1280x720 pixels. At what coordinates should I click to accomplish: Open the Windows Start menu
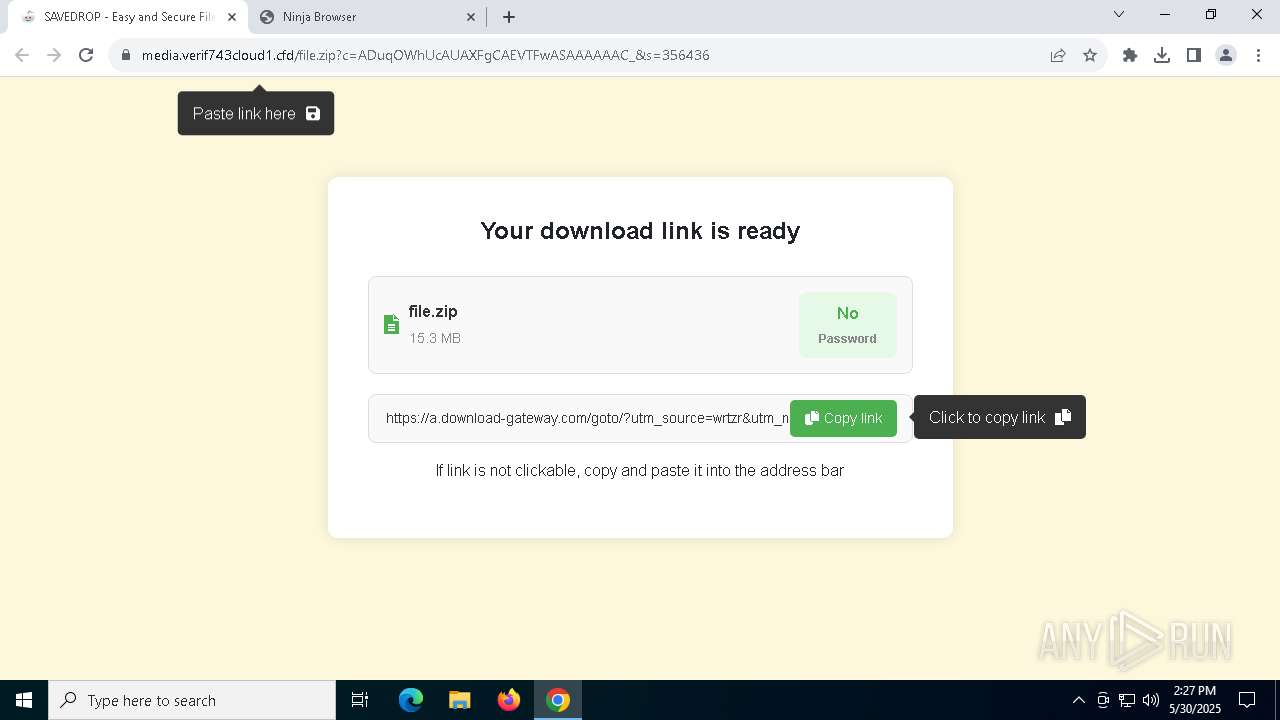[x=24, y=700]
